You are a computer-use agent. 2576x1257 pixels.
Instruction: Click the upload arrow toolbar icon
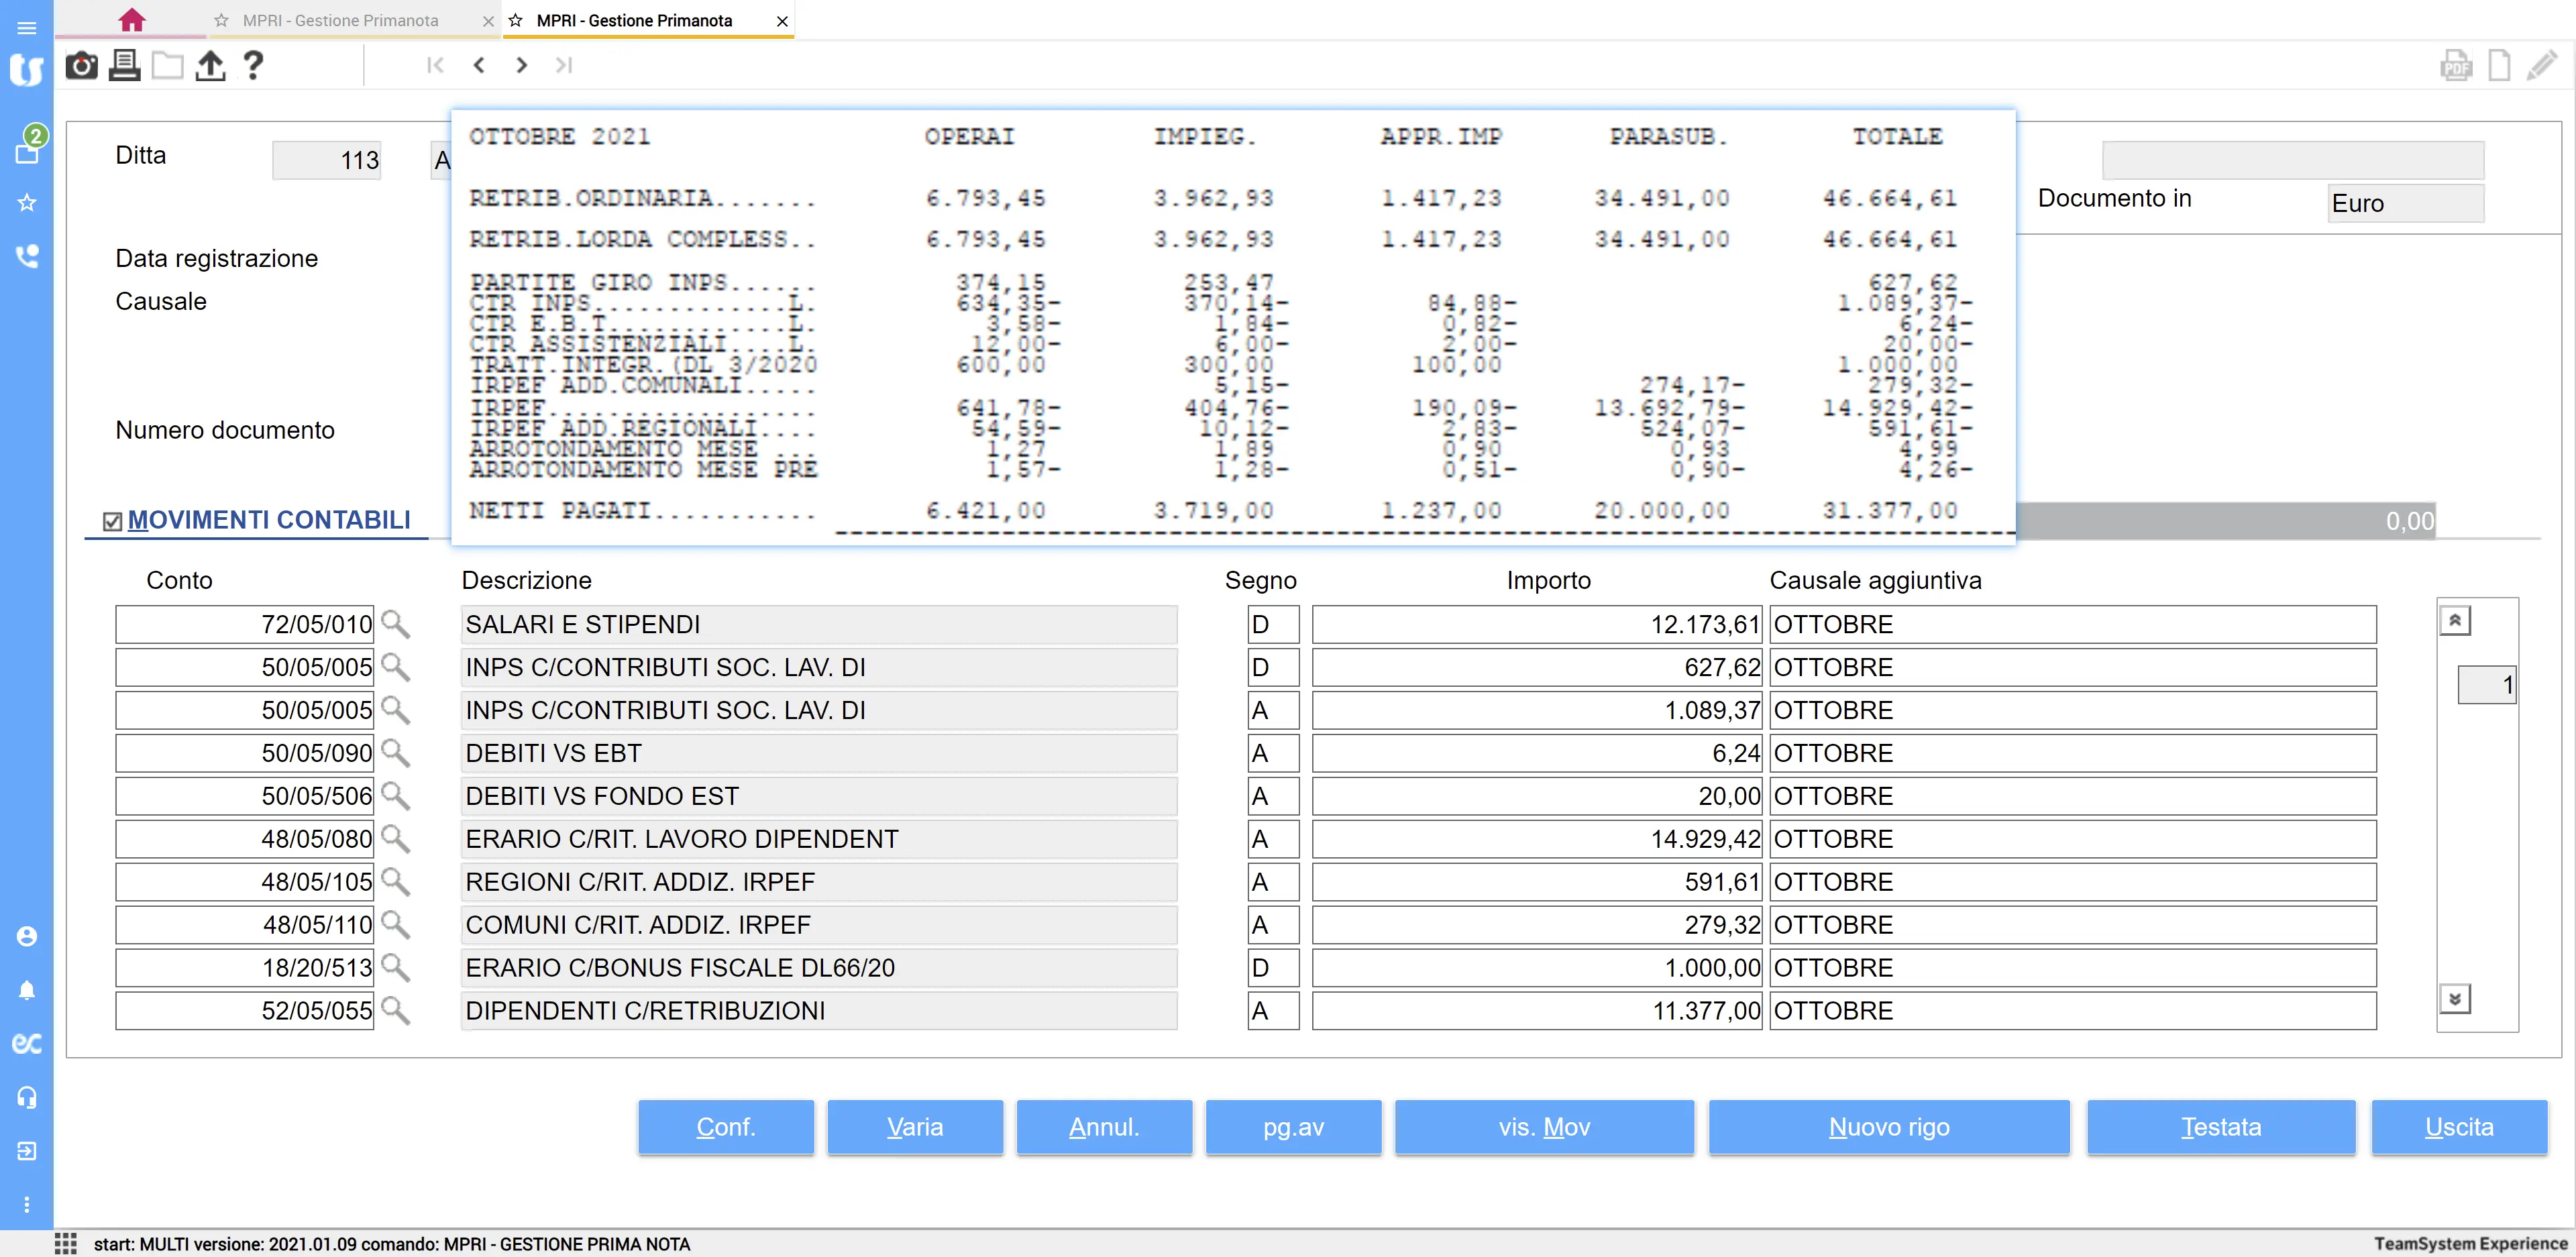[210, 66]
